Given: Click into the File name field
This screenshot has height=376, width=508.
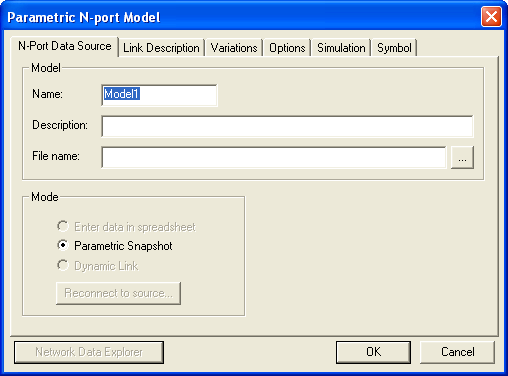Looking at the screenshot, I should pyautogui.click(x=274, y=157).
